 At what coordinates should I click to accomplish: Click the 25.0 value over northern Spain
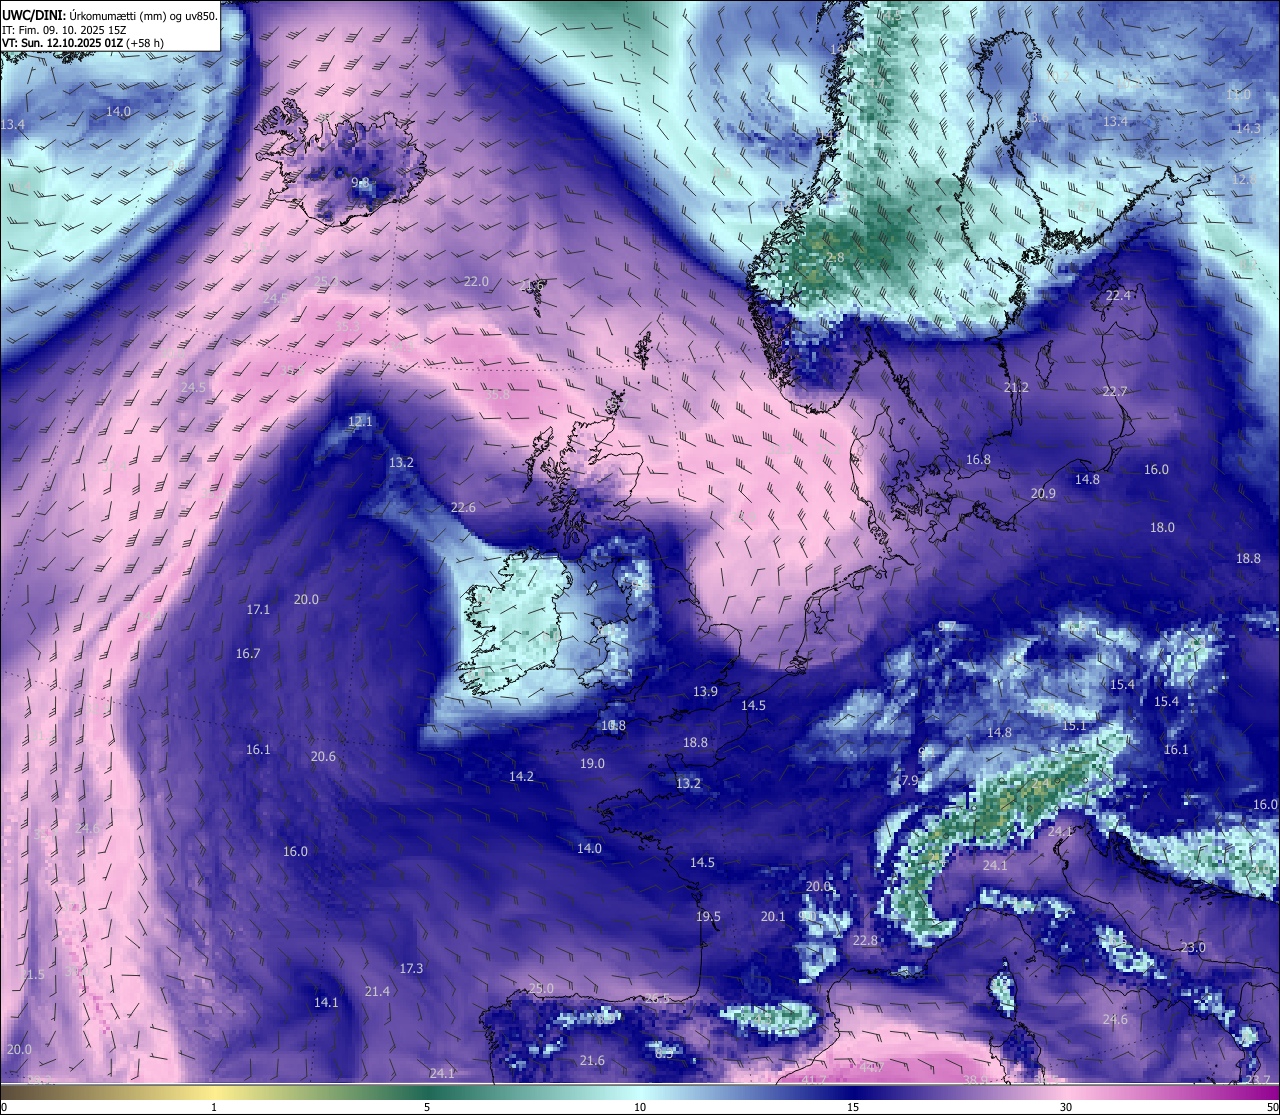(x=541, y=989)
